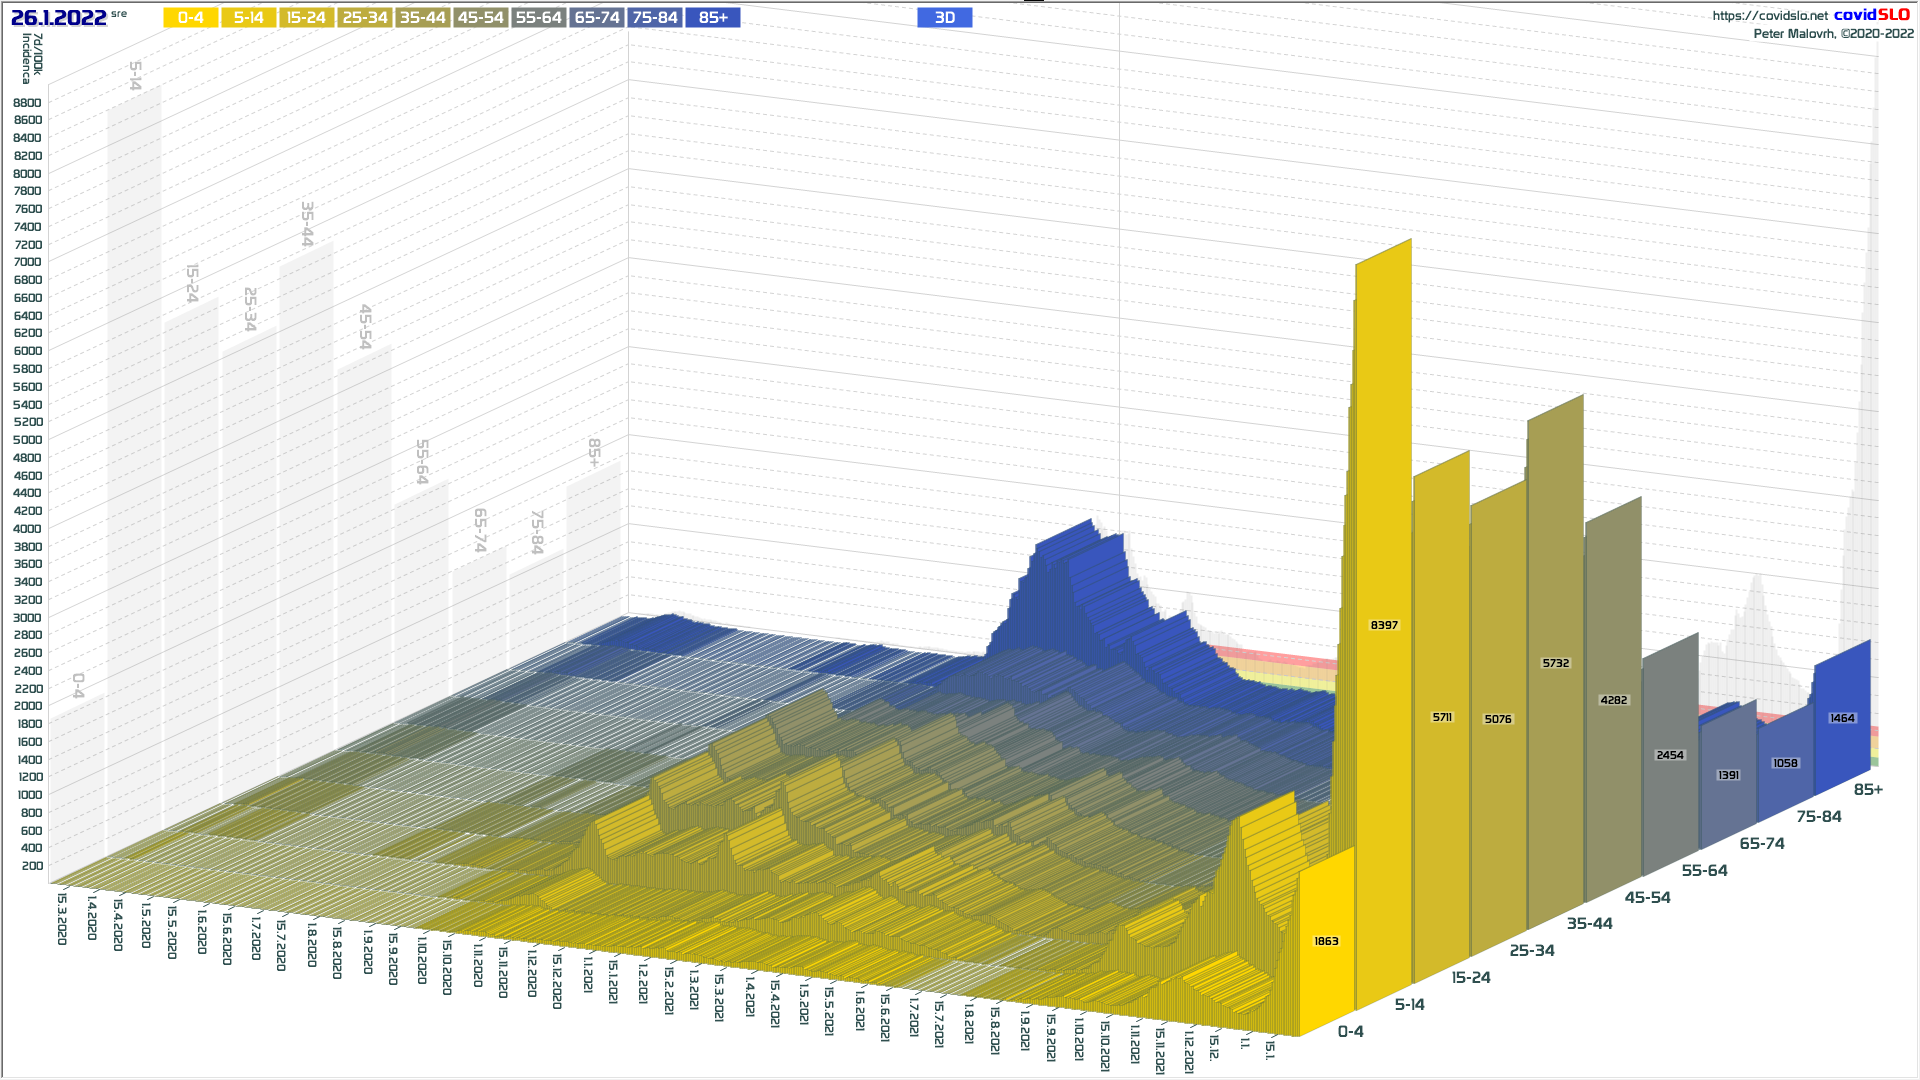This screenshot has height=1080, width=1920.
Task: Toggle the 25-34 age group legend button
Action: pos(364,18)
